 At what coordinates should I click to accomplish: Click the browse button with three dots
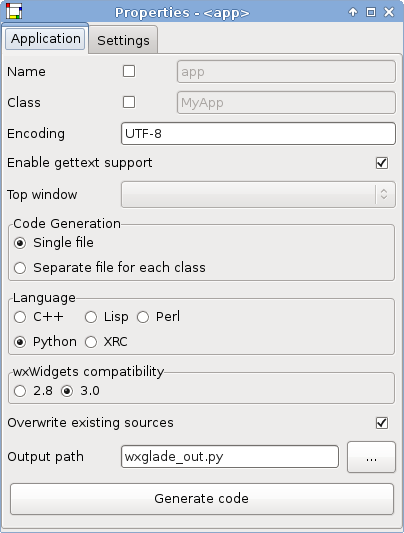point(371,457)
